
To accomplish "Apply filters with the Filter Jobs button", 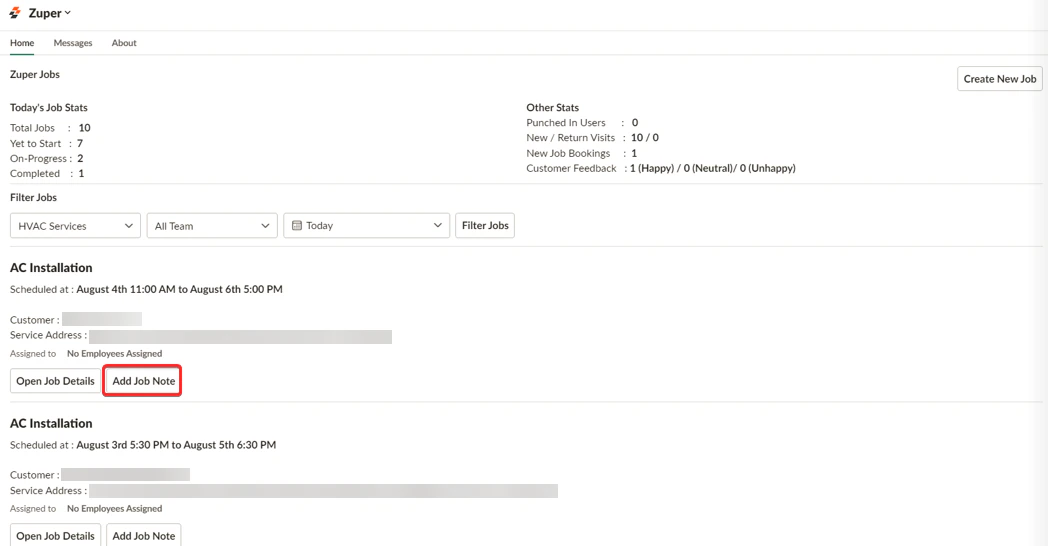I will pos(485,226).
